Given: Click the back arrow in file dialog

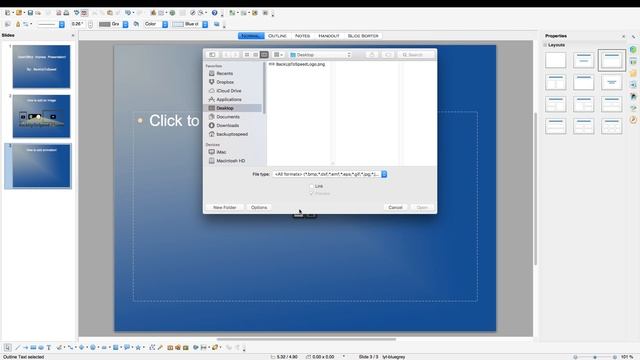Looking at the screenshot, I should pos(226,55).
